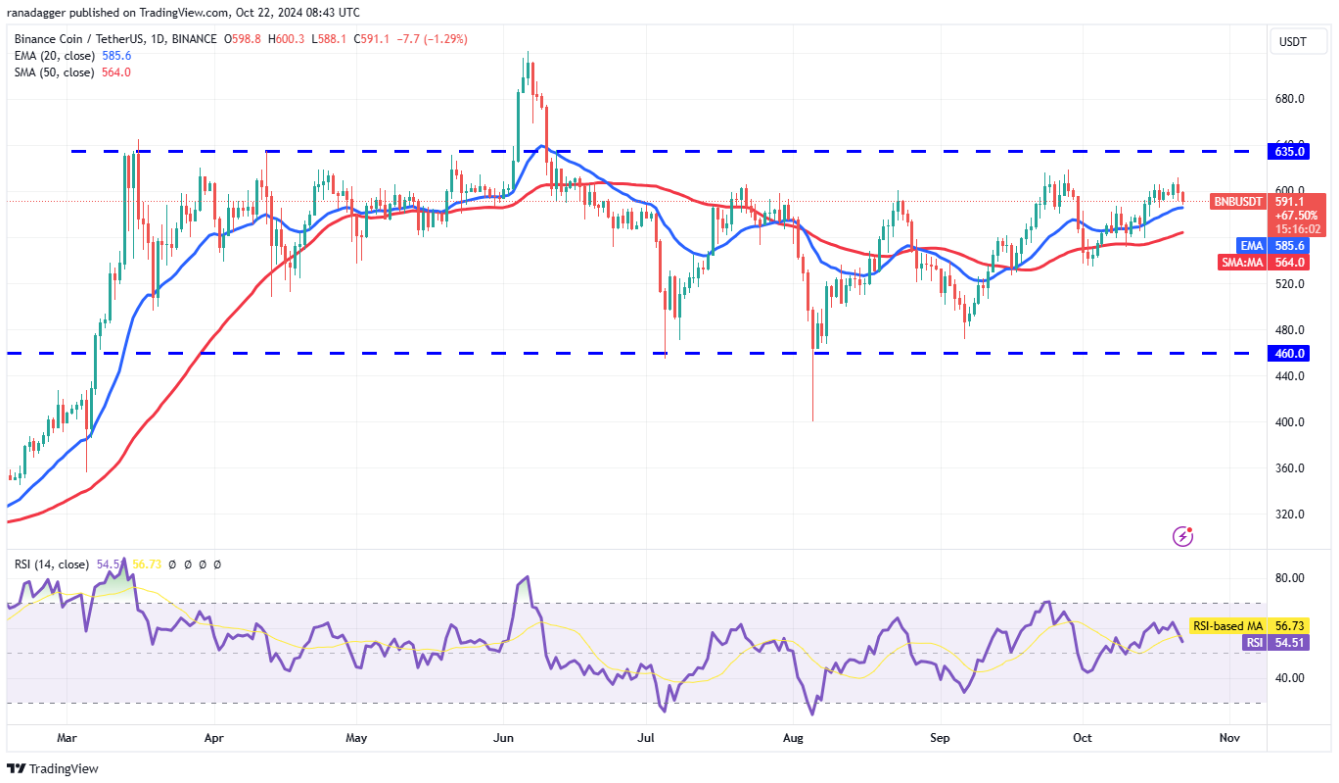
Task: Click the Apr label on time axis
Action: pos(213,737)
